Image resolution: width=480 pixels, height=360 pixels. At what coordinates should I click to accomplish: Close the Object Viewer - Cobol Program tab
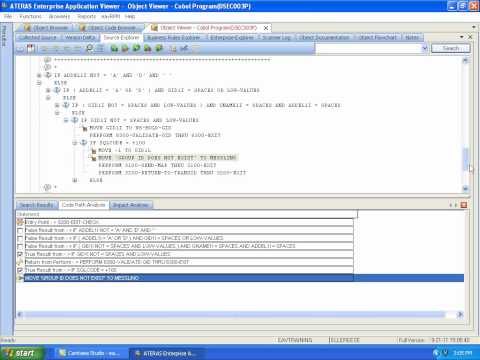click(x=266, y=28)
